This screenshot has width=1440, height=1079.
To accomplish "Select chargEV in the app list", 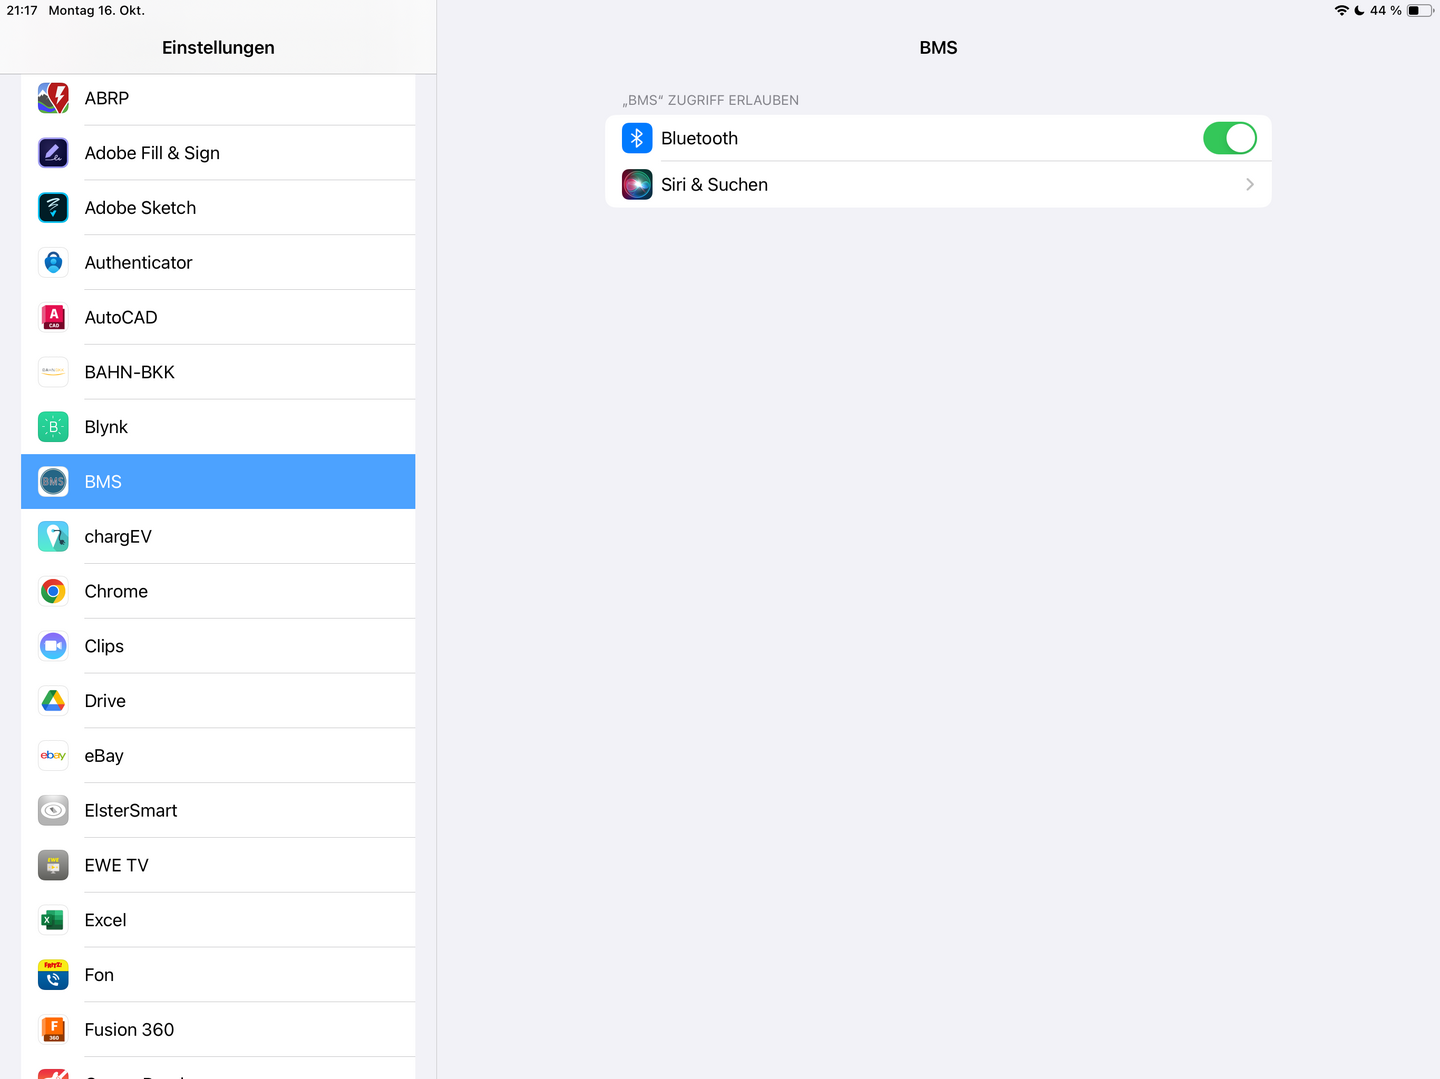I will point(218,537).
